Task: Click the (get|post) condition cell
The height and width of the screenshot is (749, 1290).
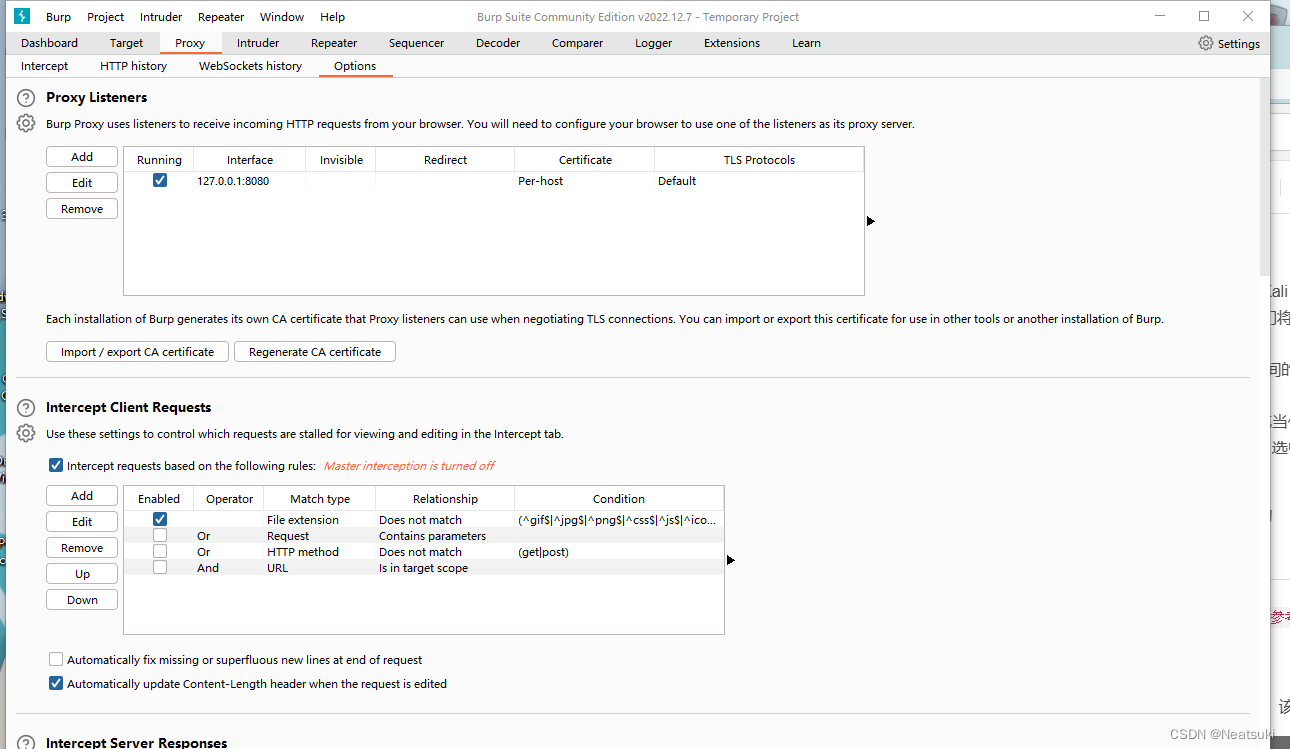Action: click(x=619, y=552)
